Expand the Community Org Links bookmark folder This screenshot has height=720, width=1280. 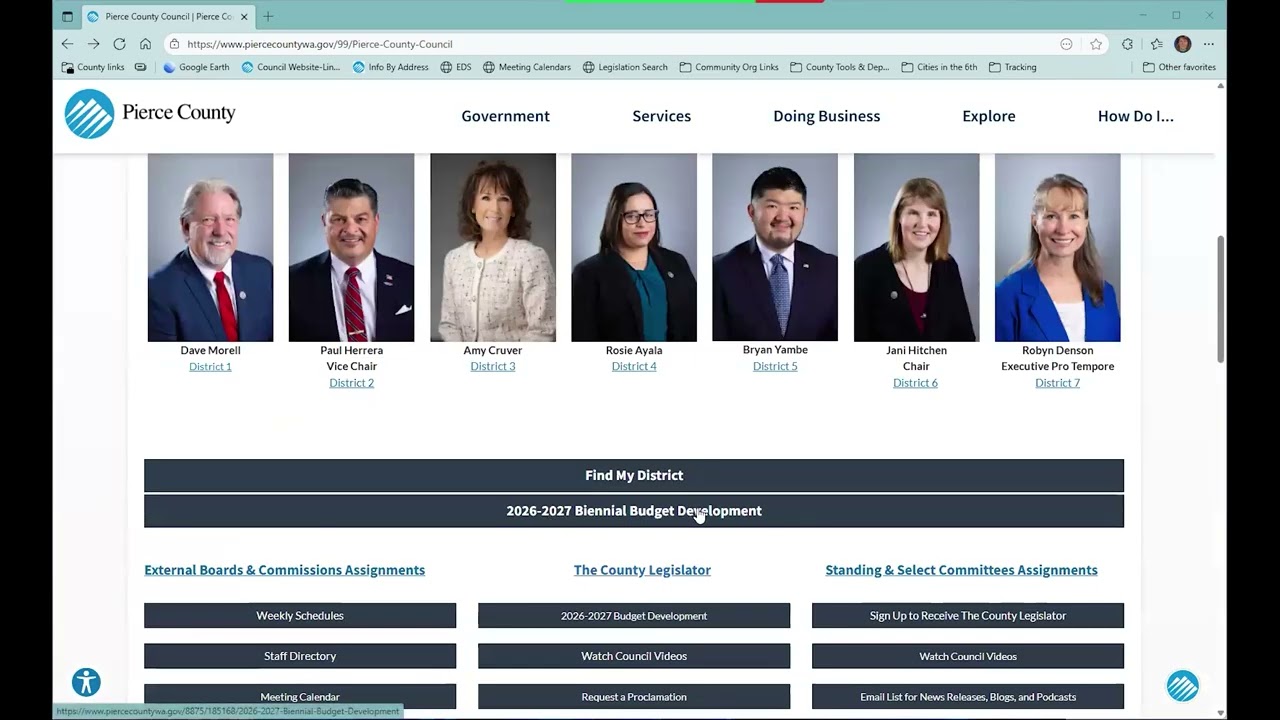(729, 67)
